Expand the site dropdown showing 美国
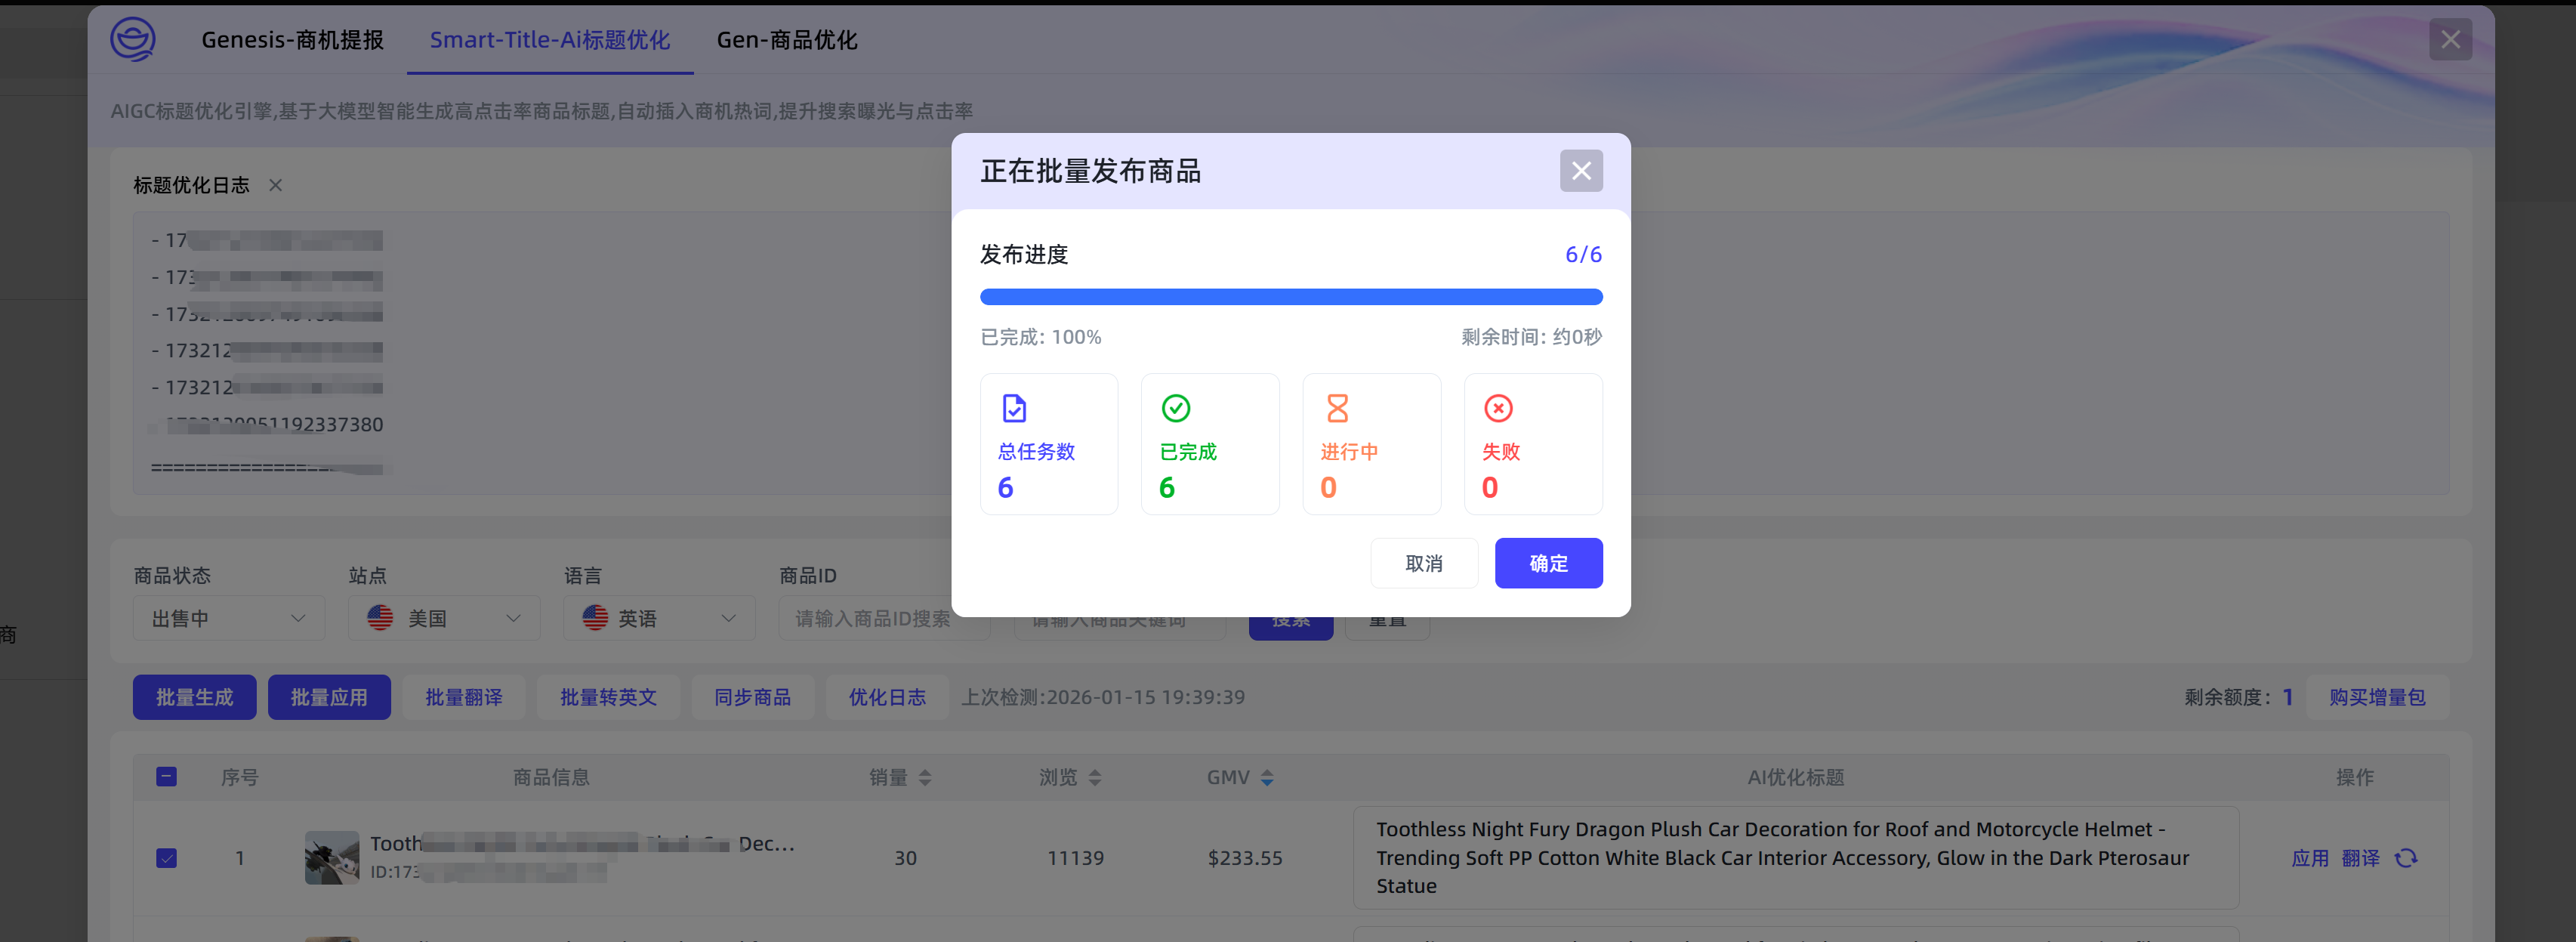 point(444,618)
